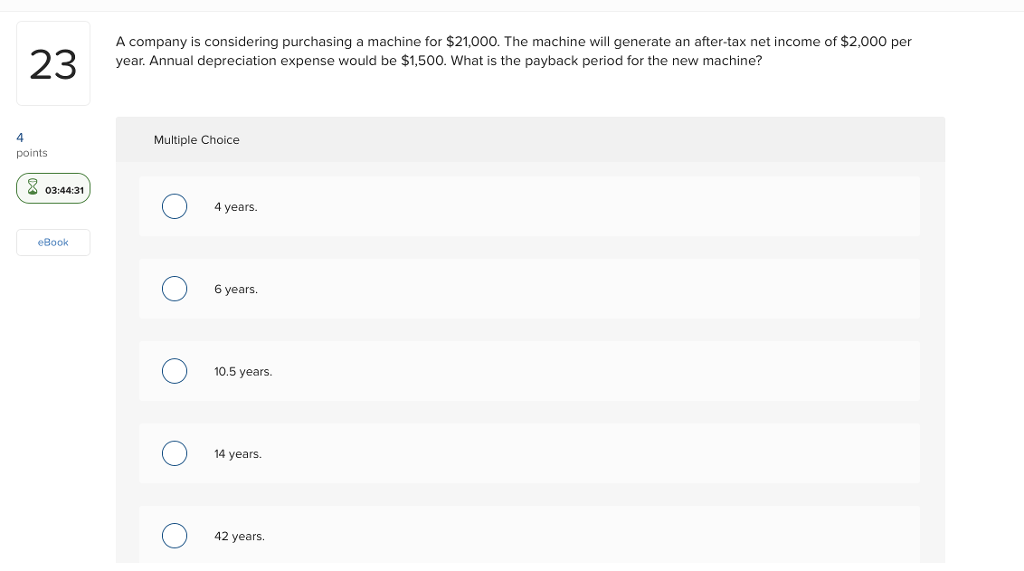Choose the '6 years.' radio option

174,289
